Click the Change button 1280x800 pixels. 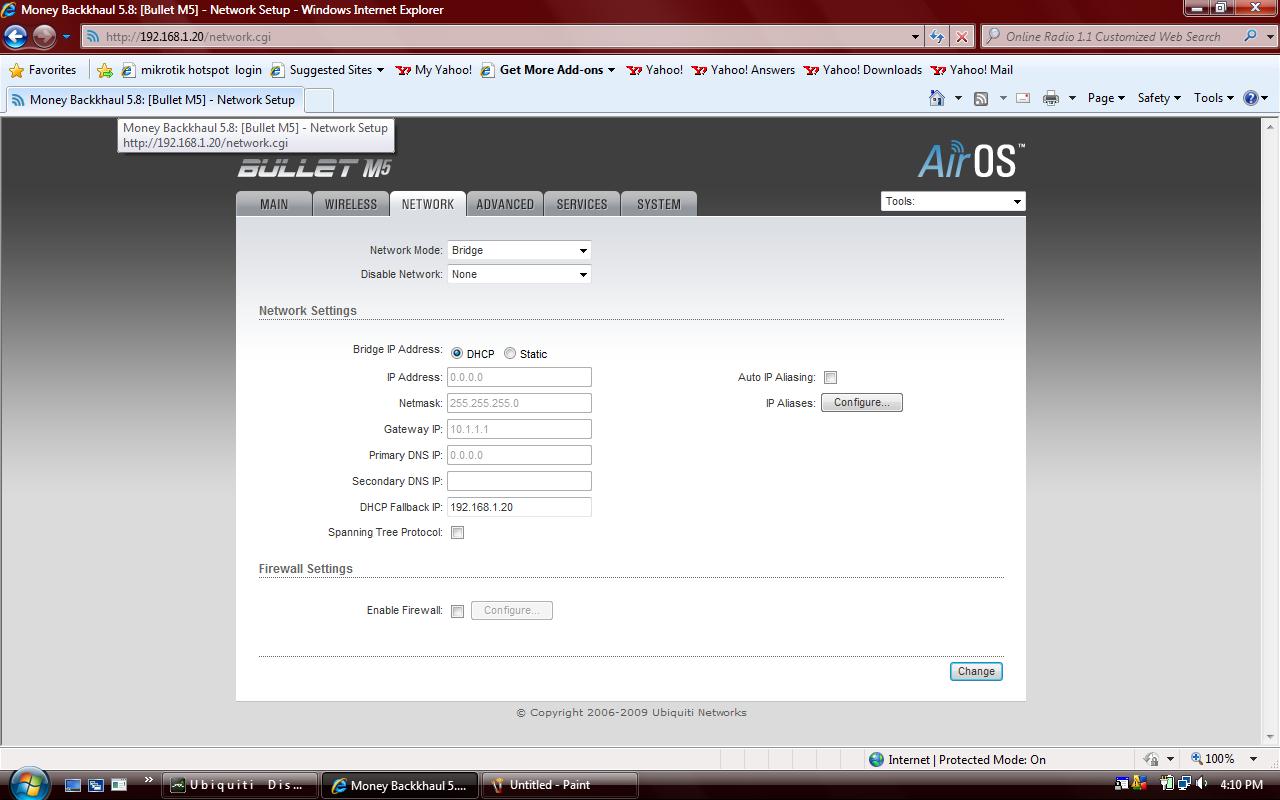[x=976, y=671]
